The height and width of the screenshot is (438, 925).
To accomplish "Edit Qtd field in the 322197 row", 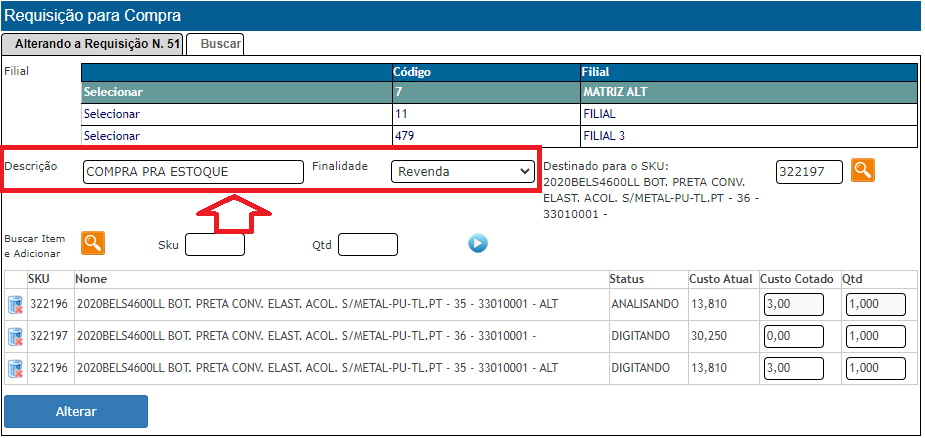I will (876, 336).
